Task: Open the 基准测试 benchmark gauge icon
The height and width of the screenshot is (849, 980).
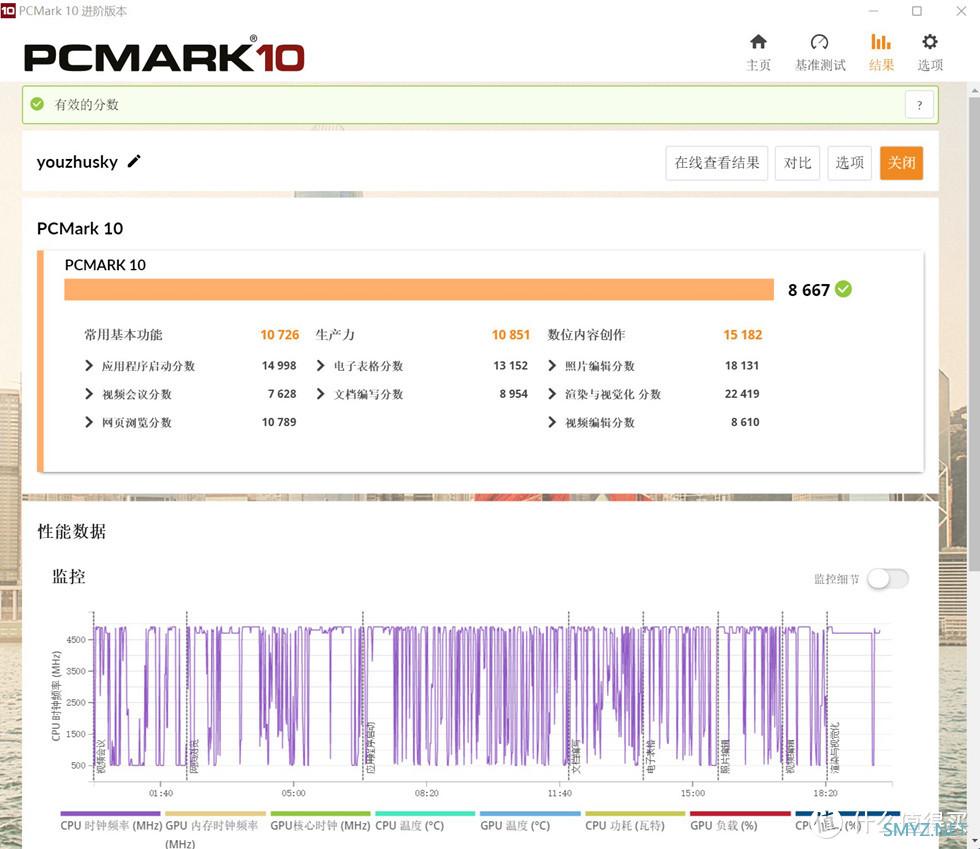Action: point(819,42)
